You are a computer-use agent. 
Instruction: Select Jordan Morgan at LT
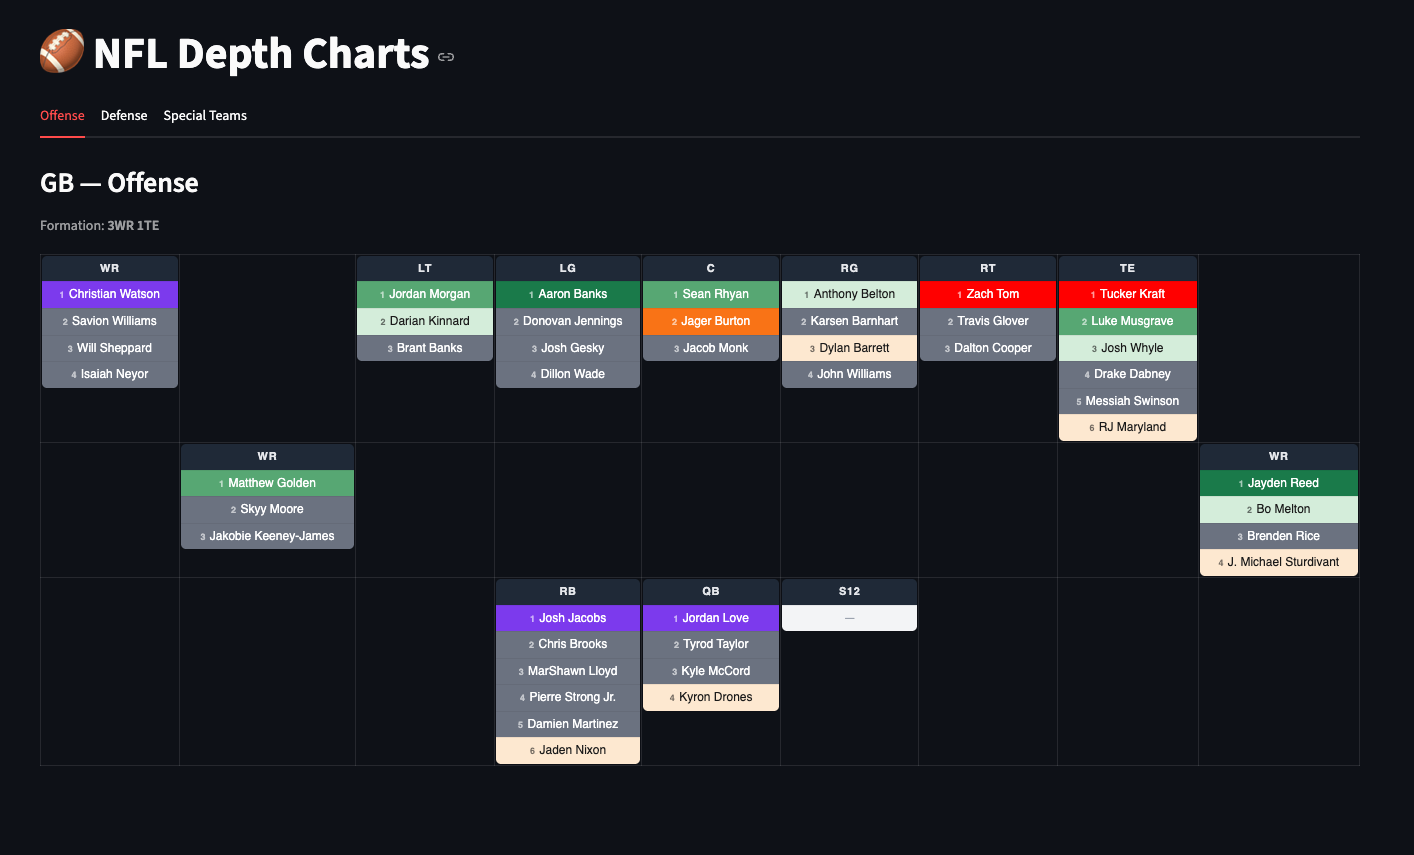(x=425, y=294)
